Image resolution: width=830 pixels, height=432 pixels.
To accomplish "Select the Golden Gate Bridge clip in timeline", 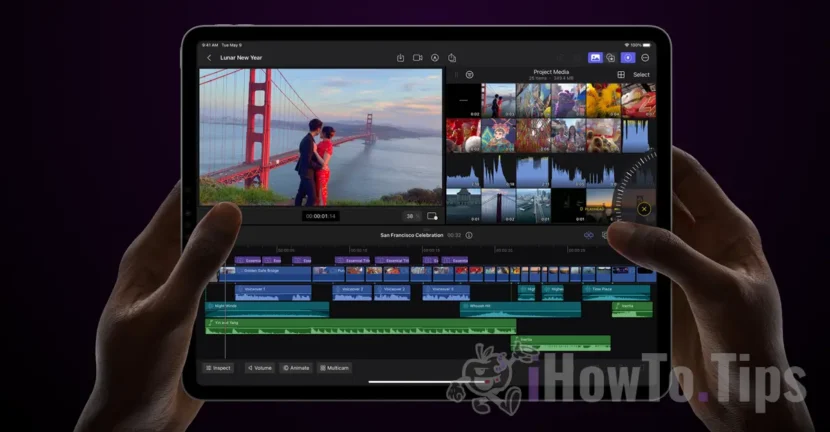I will [x=265, y=271].
